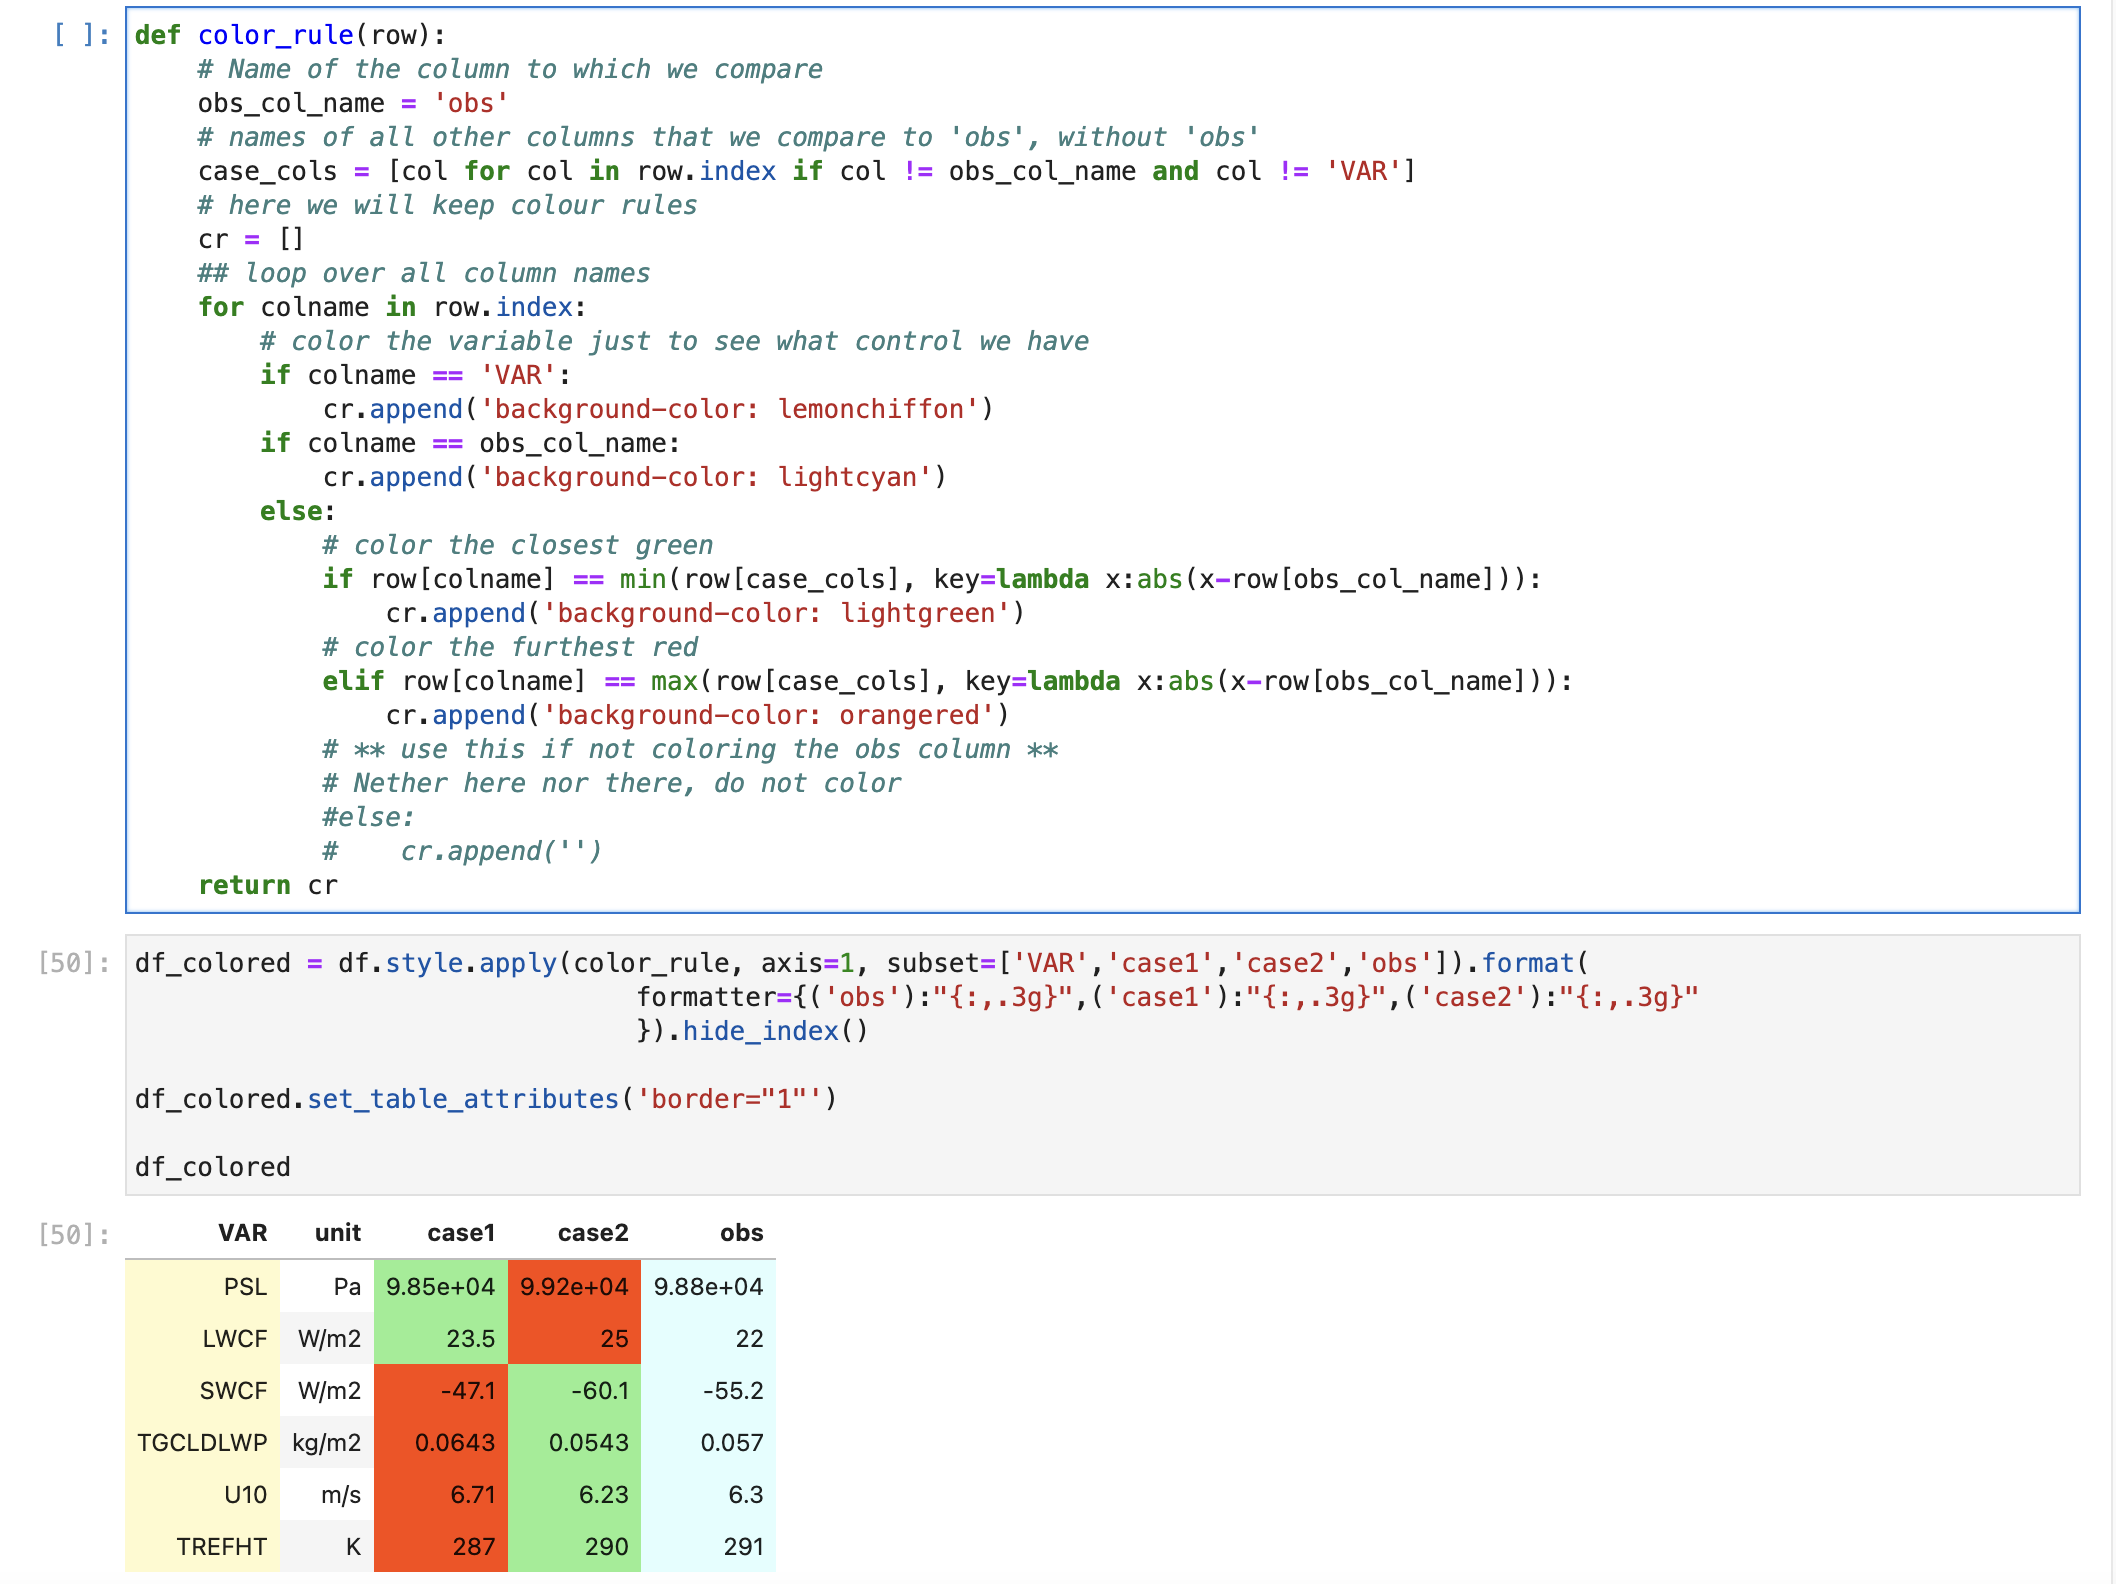Click the 9.88e+04 obs cell

pos(708,1286)
